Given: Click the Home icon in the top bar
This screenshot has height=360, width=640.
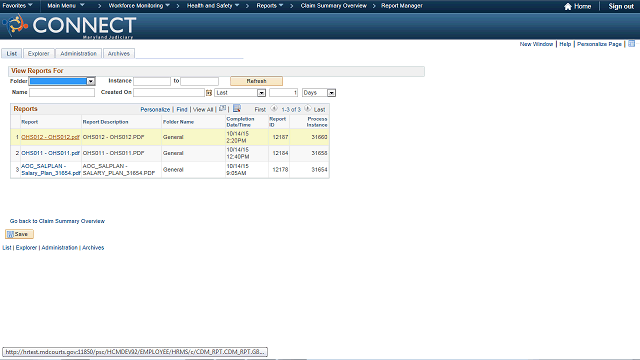Looking at the screenshot, I should click(568, 6).
